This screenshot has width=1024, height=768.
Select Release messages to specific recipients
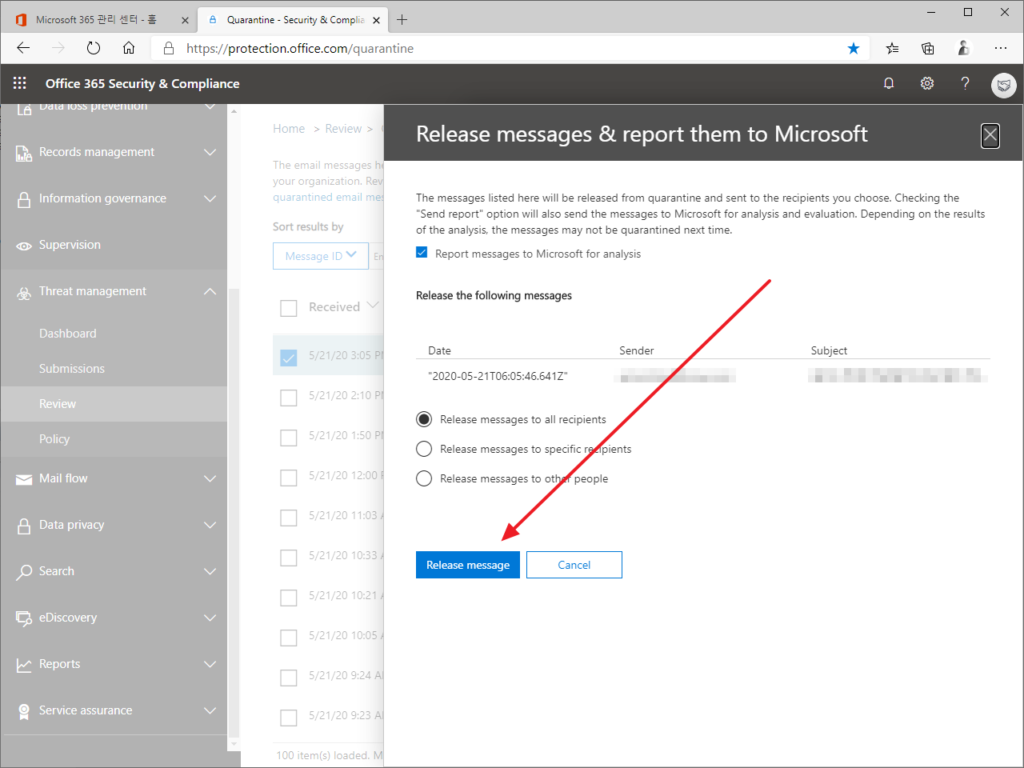click(x=423, y=448)
